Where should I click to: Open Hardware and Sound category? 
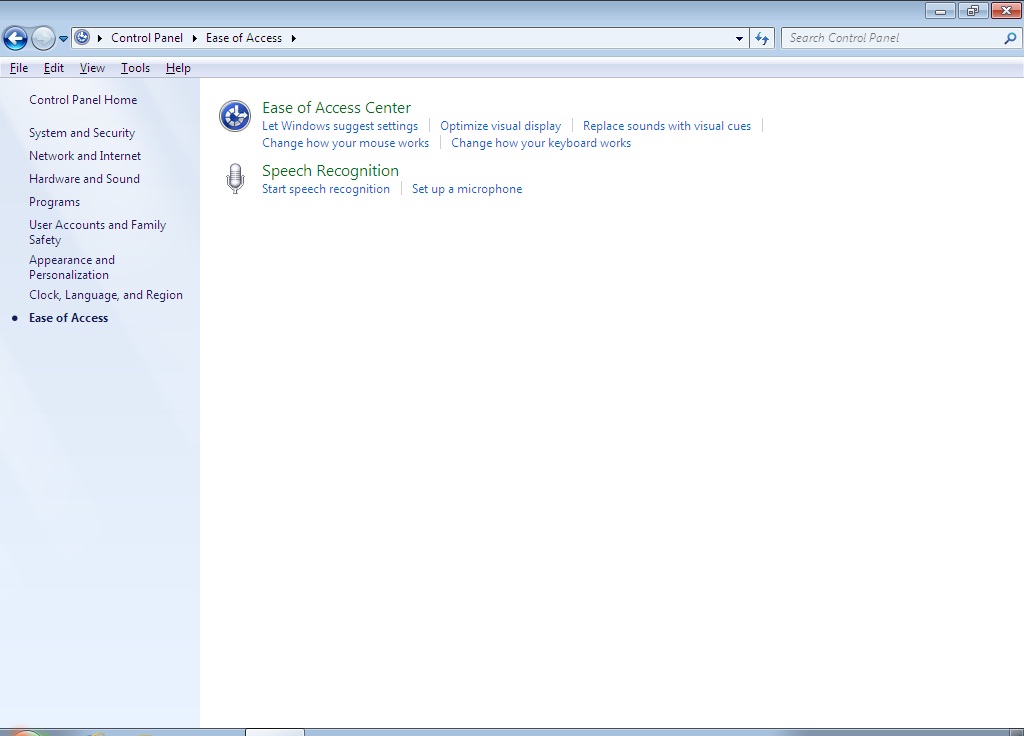coord(84,179)
